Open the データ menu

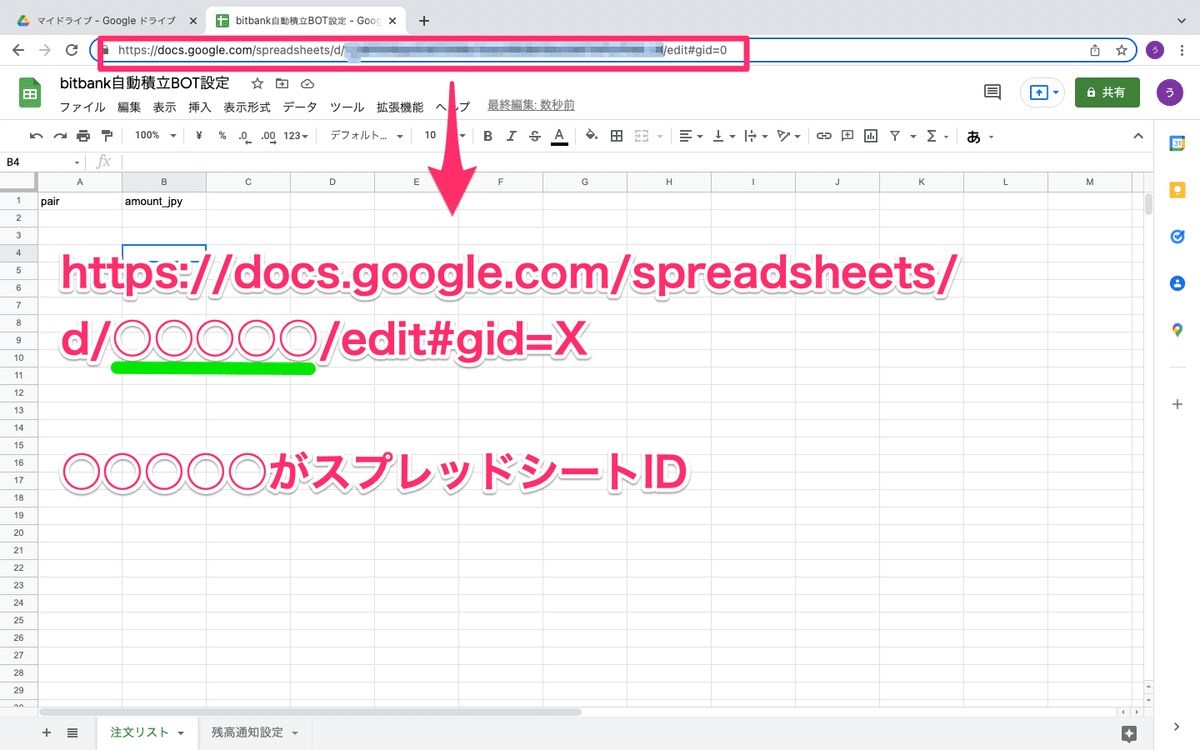click(x=300, y=107)
